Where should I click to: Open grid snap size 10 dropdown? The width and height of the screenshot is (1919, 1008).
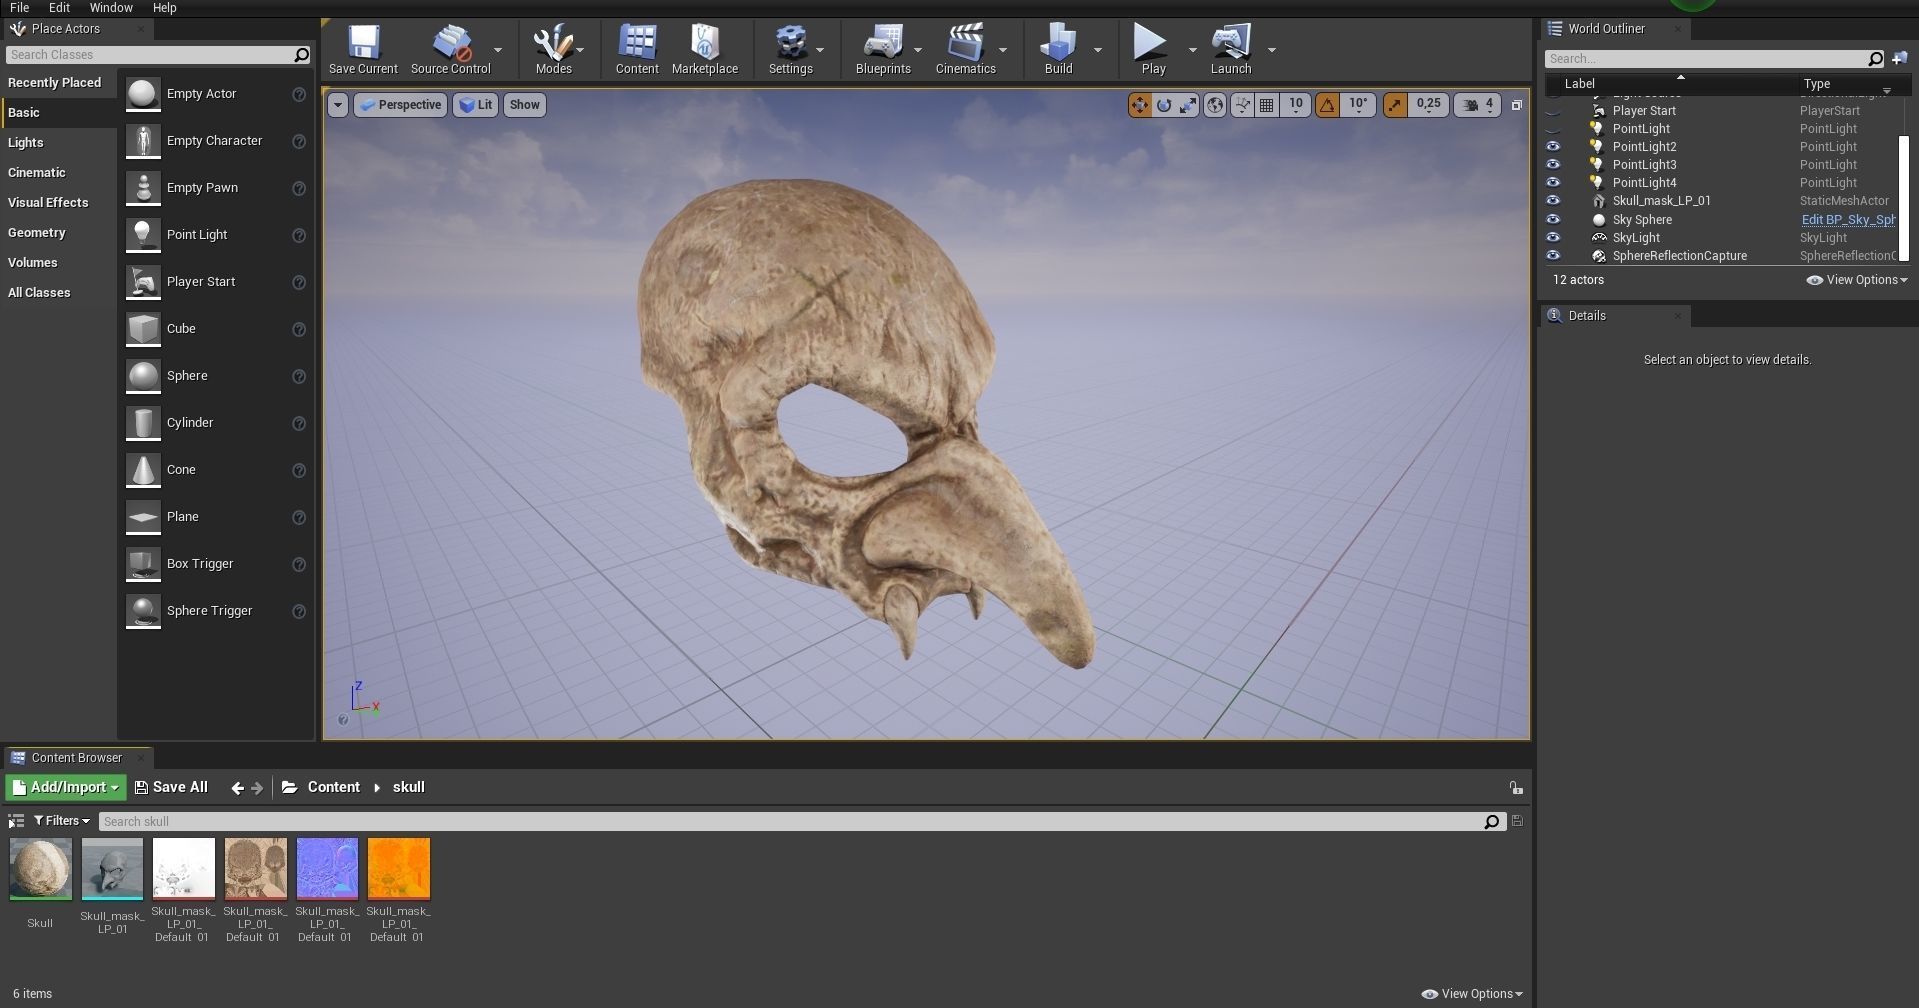tap(1295, 105)
